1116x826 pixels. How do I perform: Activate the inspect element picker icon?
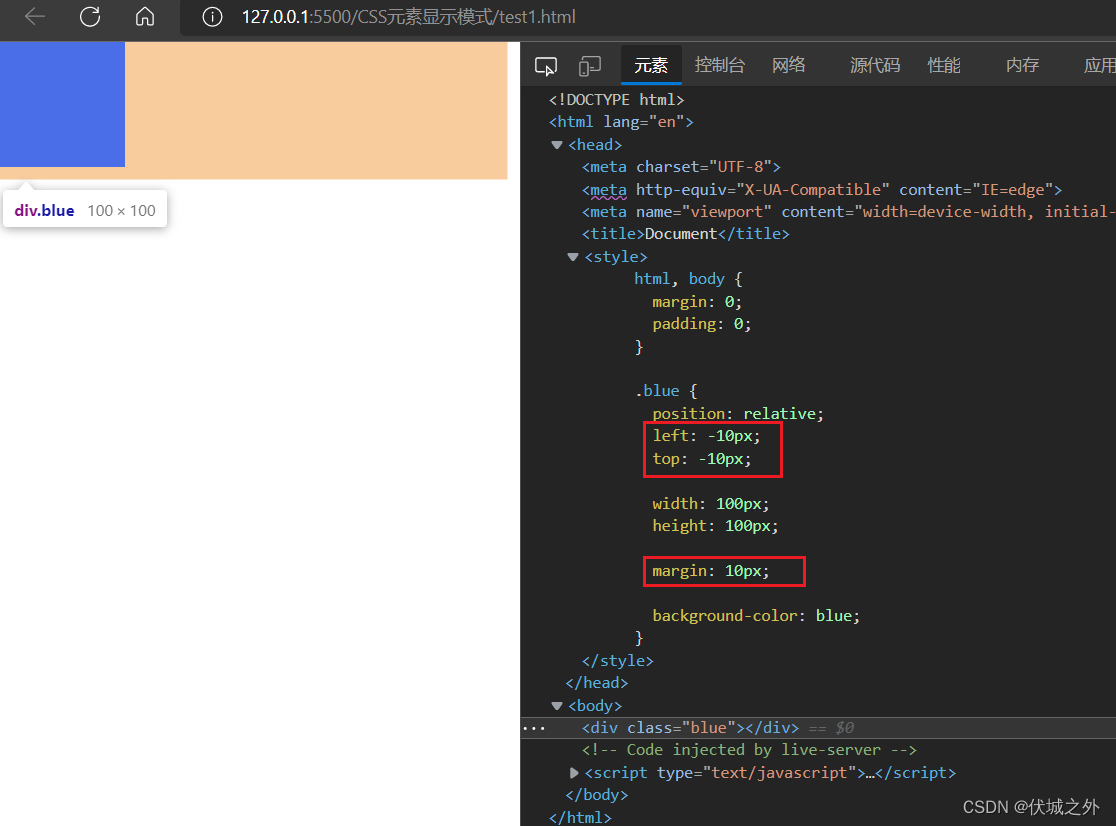click(546, 66)
